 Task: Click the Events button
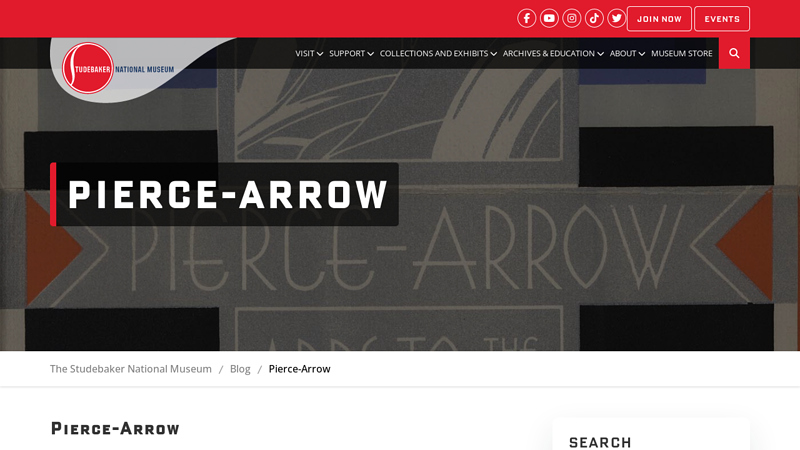pyautogui.click(x=722, y=19)
